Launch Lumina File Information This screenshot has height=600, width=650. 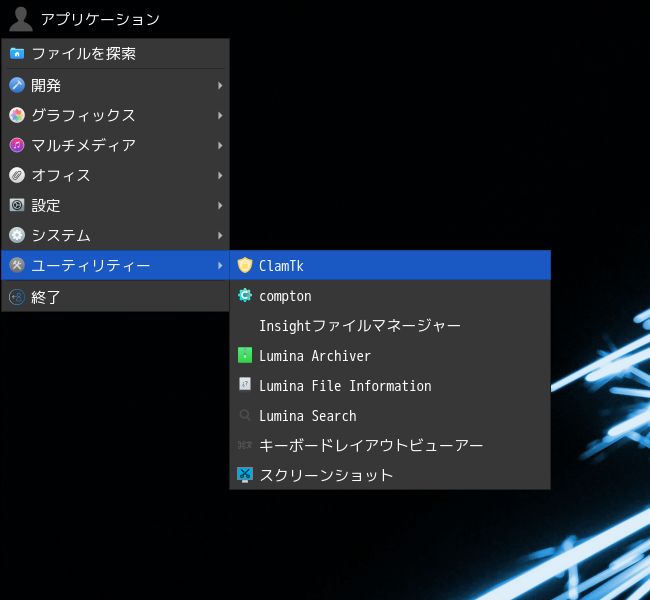[390, 386]
